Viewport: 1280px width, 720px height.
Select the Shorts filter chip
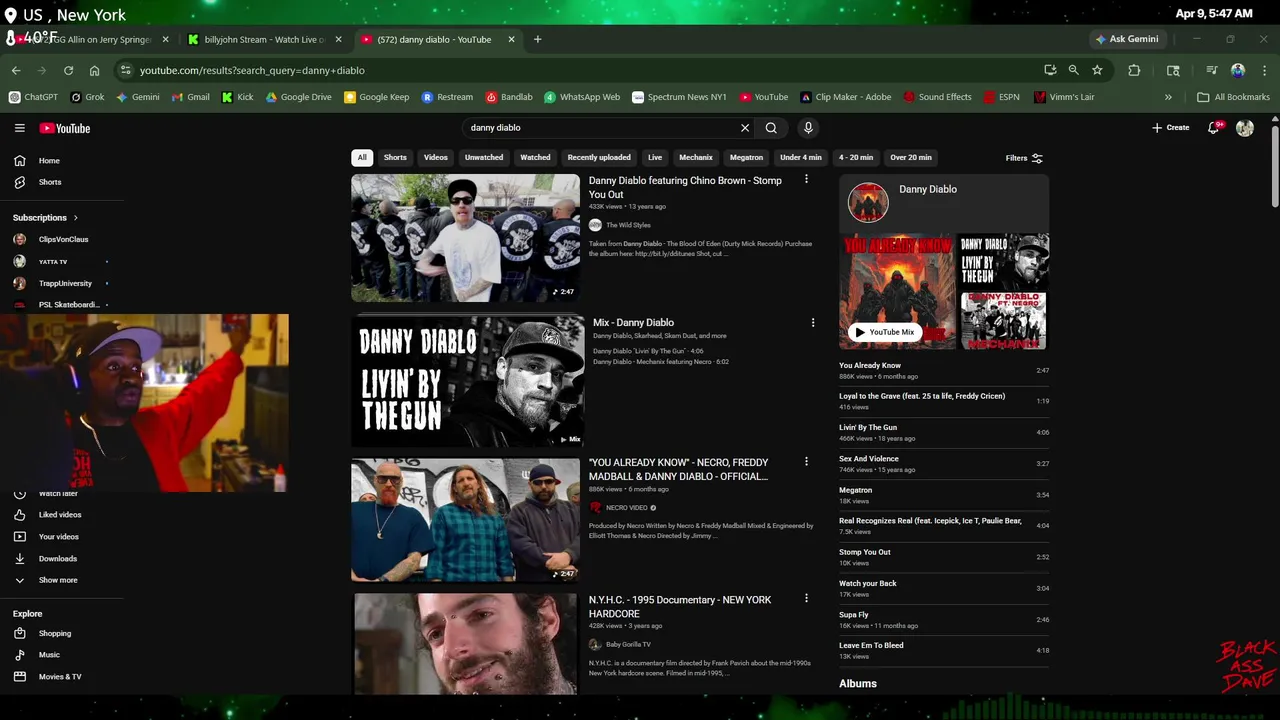click(395, 157)
